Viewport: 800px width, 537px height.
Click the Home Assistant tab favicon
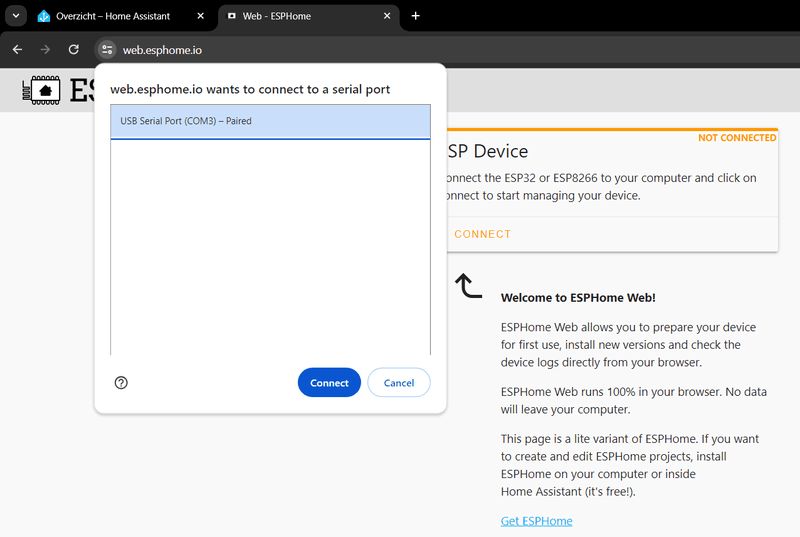44,16
